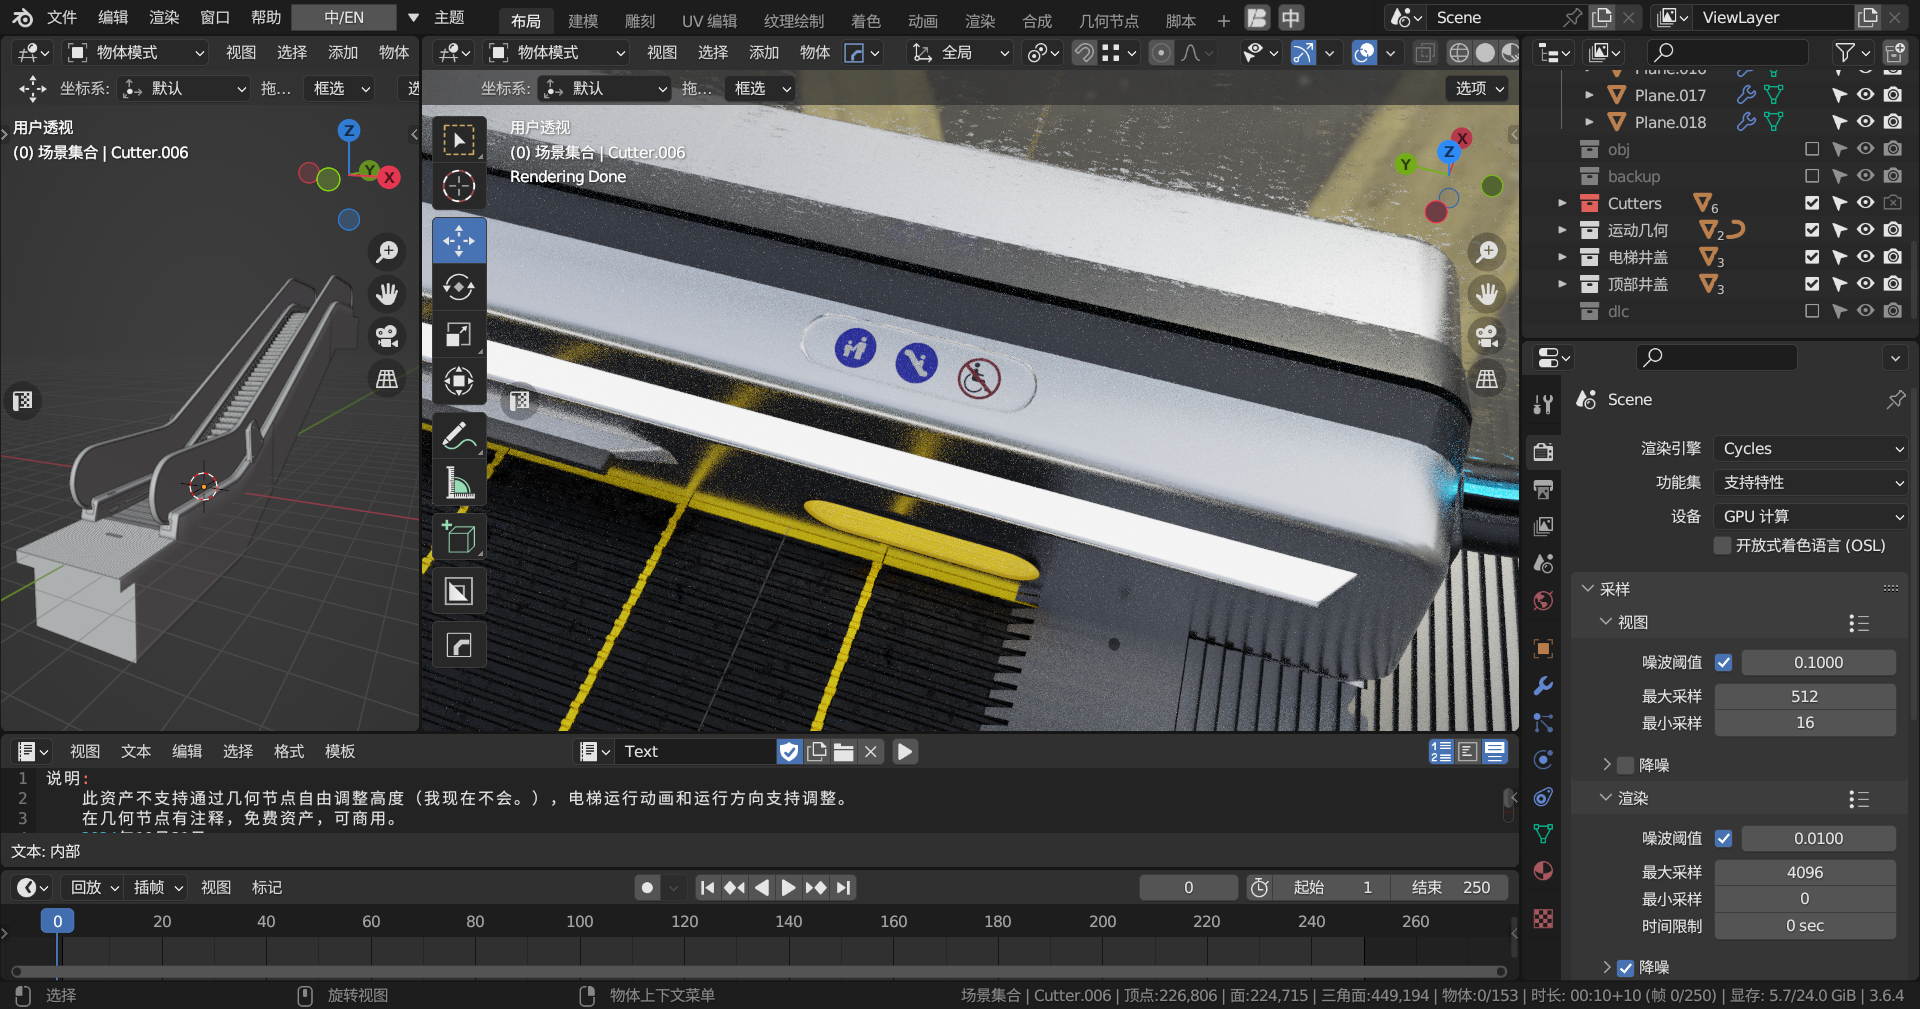Pin the Scene properties
This screenshot has height=1009, width=1920.
point(1895,399)
